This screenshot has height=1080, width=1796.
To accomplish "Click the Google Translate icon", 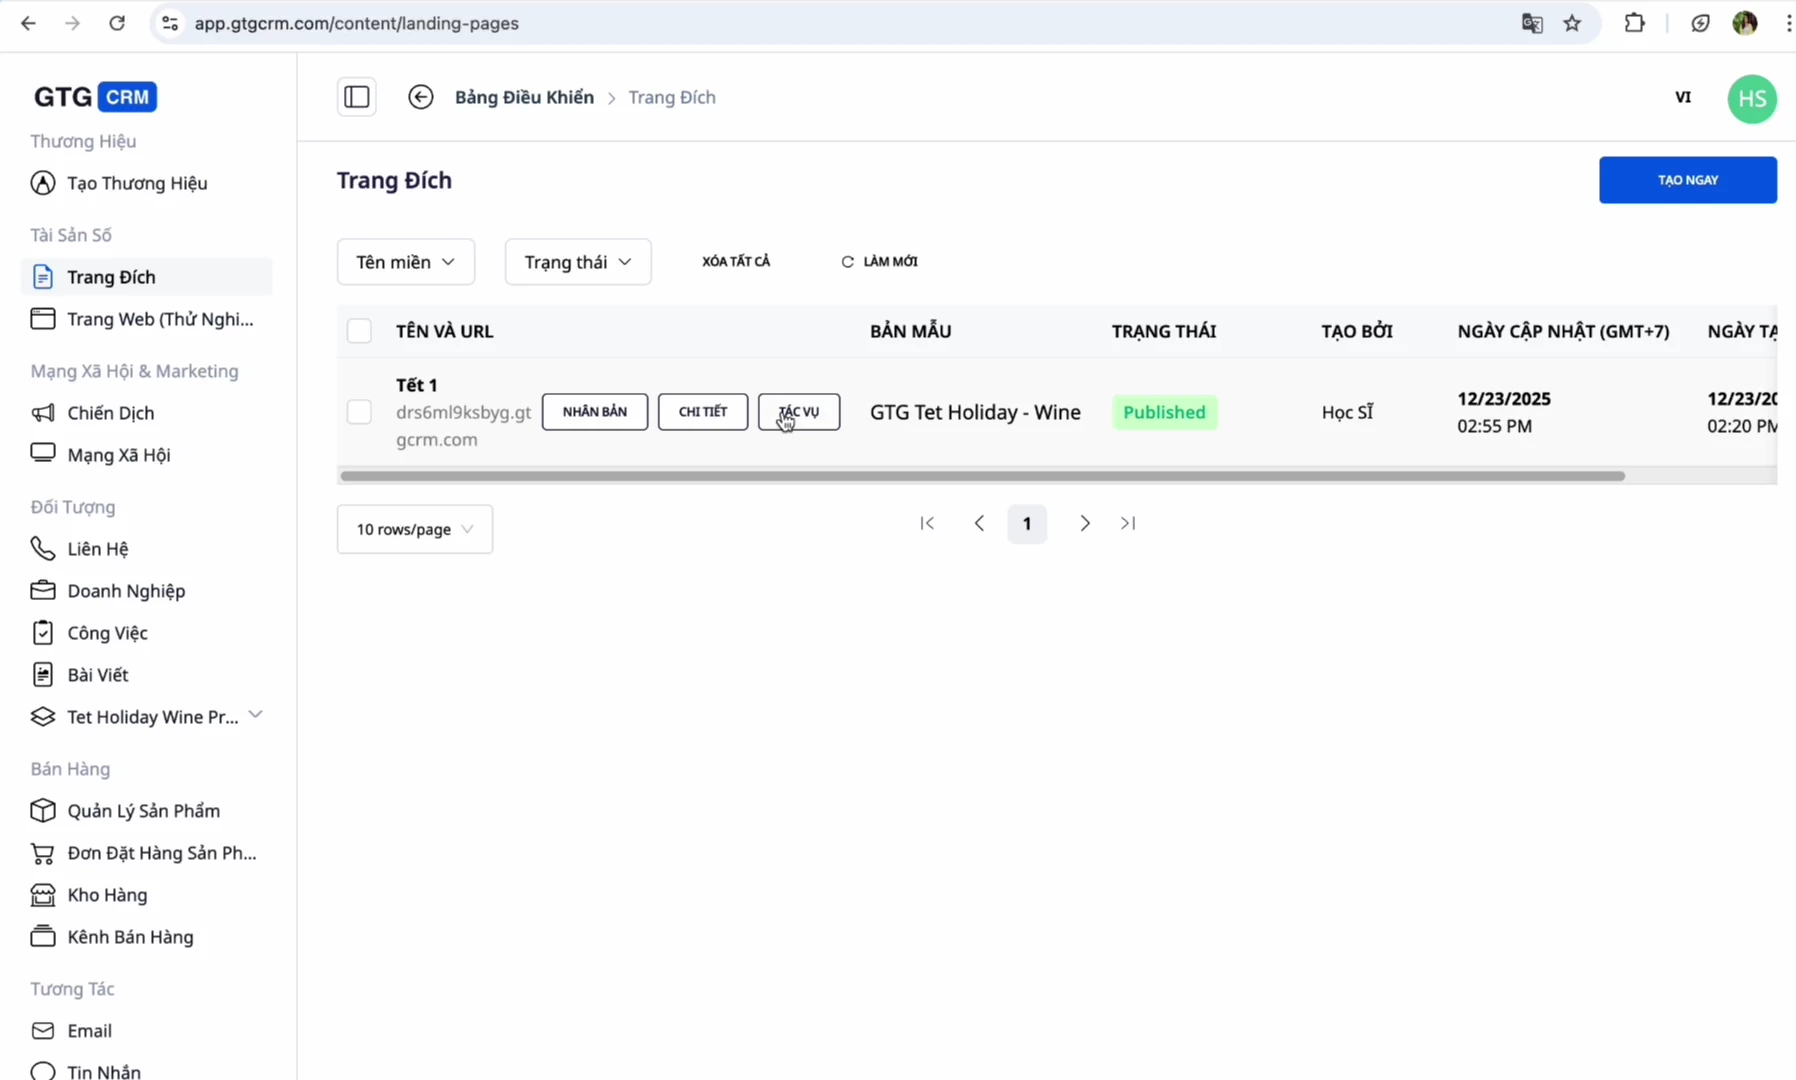I will (x=1532, y=23).
